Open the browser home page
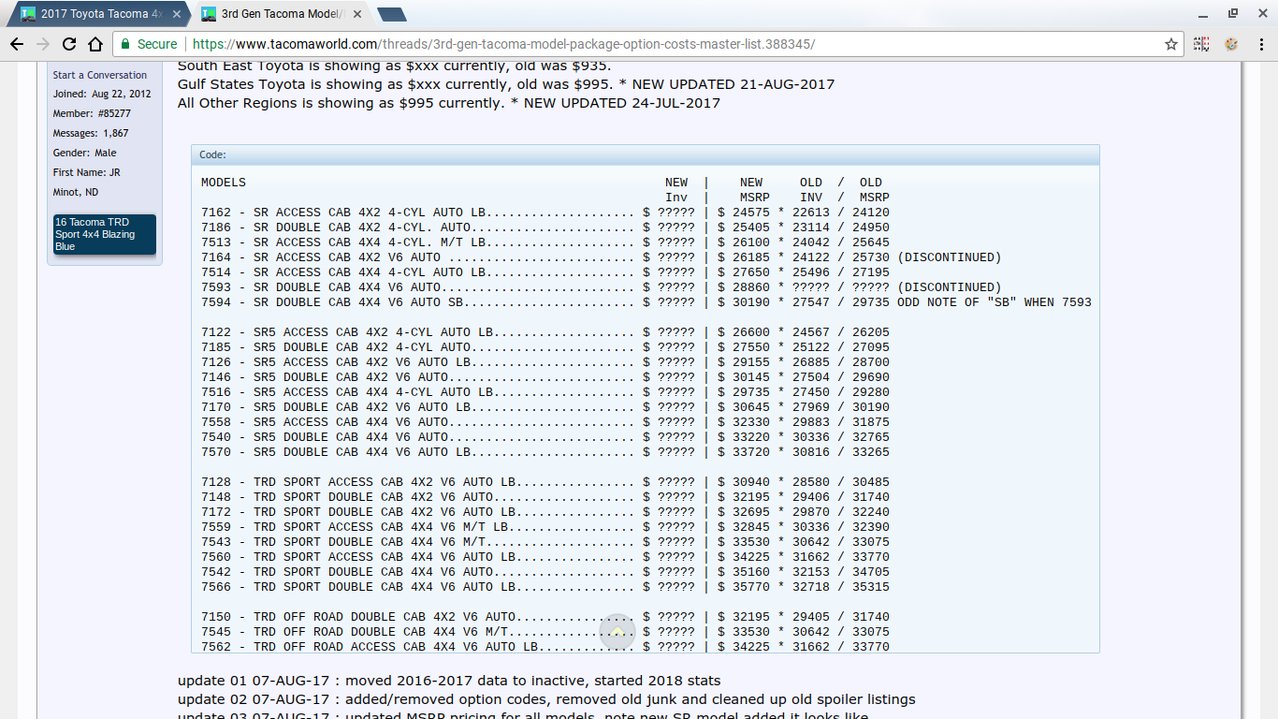Viewport: 1278px width, 719px height. coord(95,44)
